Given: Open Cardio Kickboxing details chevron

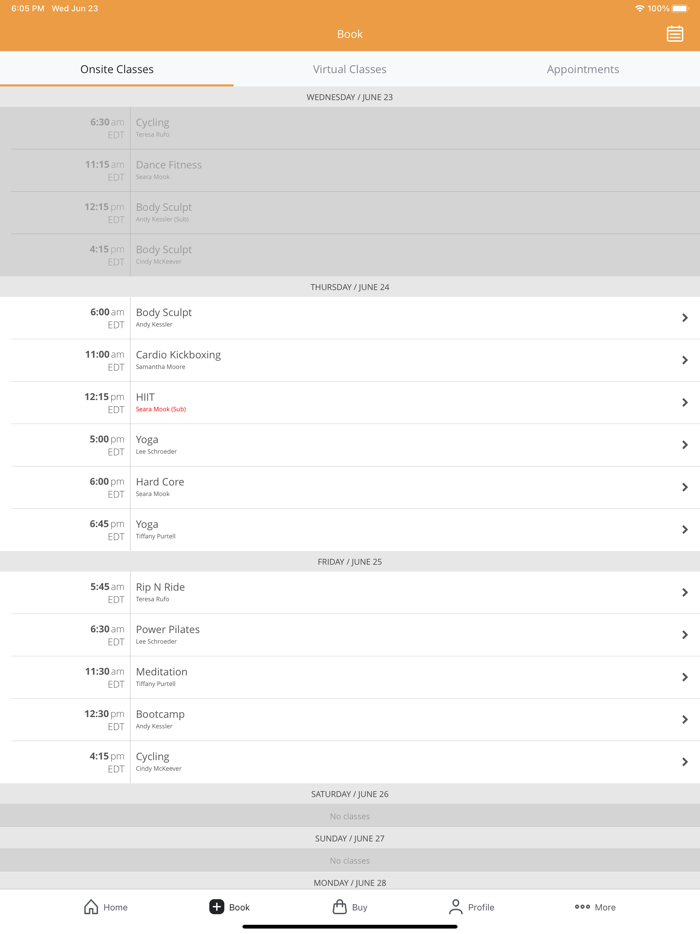Looking at the screenshot, I should (x=685, y=360).
